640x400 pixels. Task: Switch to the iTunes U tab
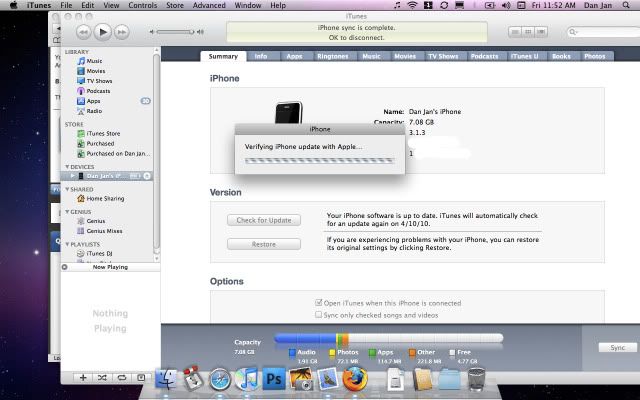point(525,56)
